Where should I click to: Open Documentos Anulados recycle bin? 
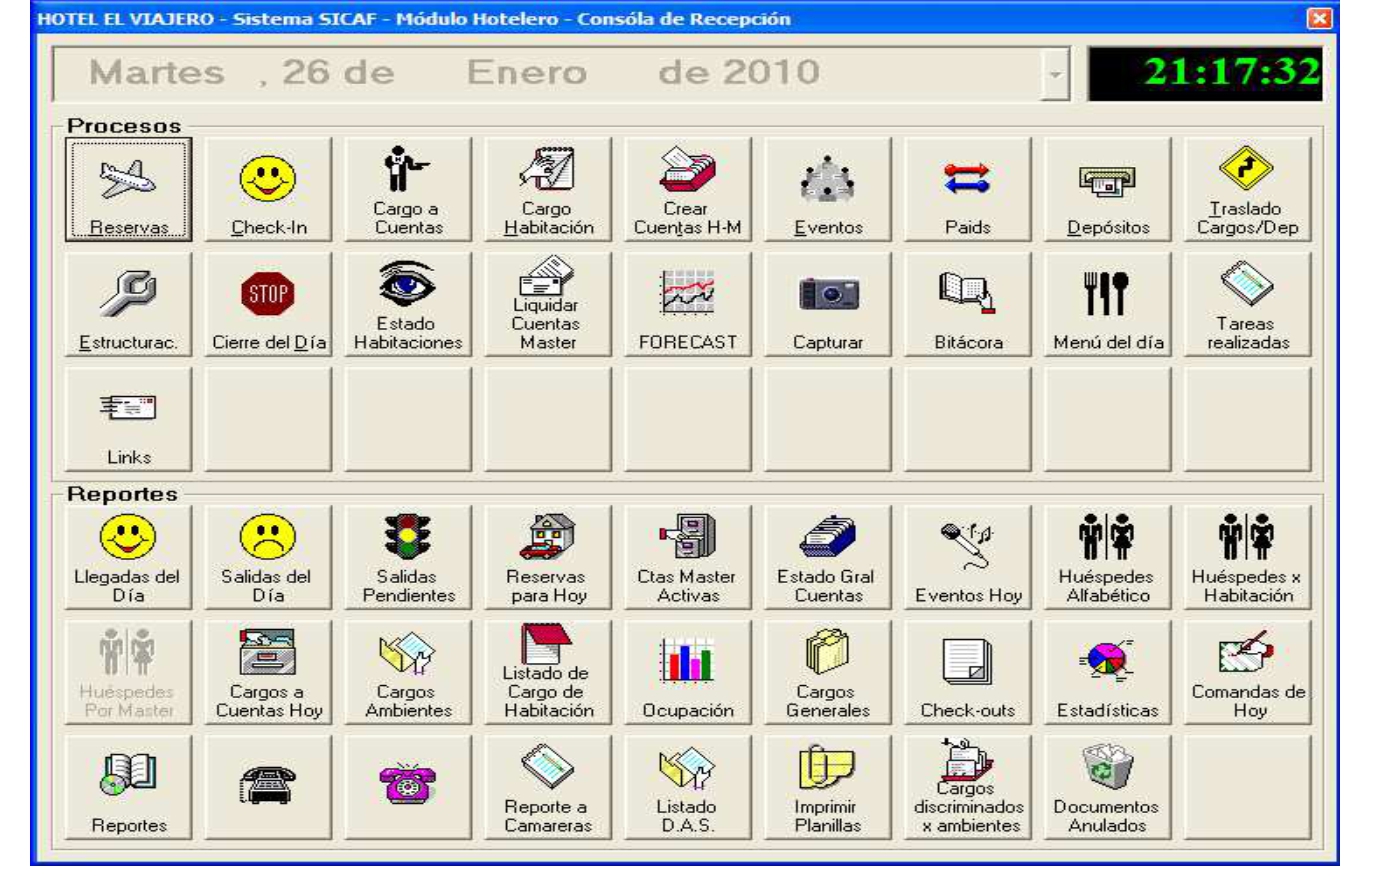[1108, 788]
